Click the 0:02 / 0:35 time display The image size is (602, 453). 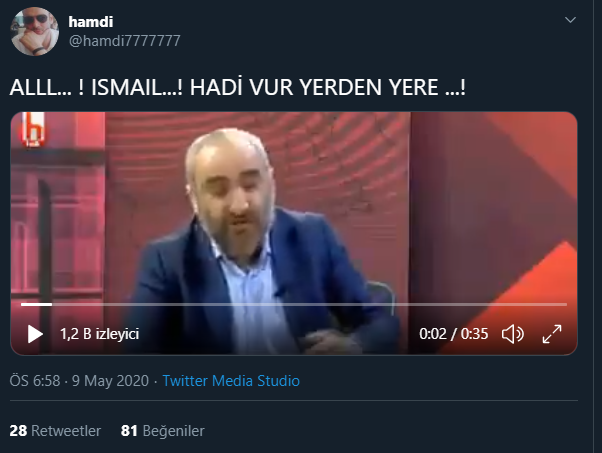pos(454,334)
